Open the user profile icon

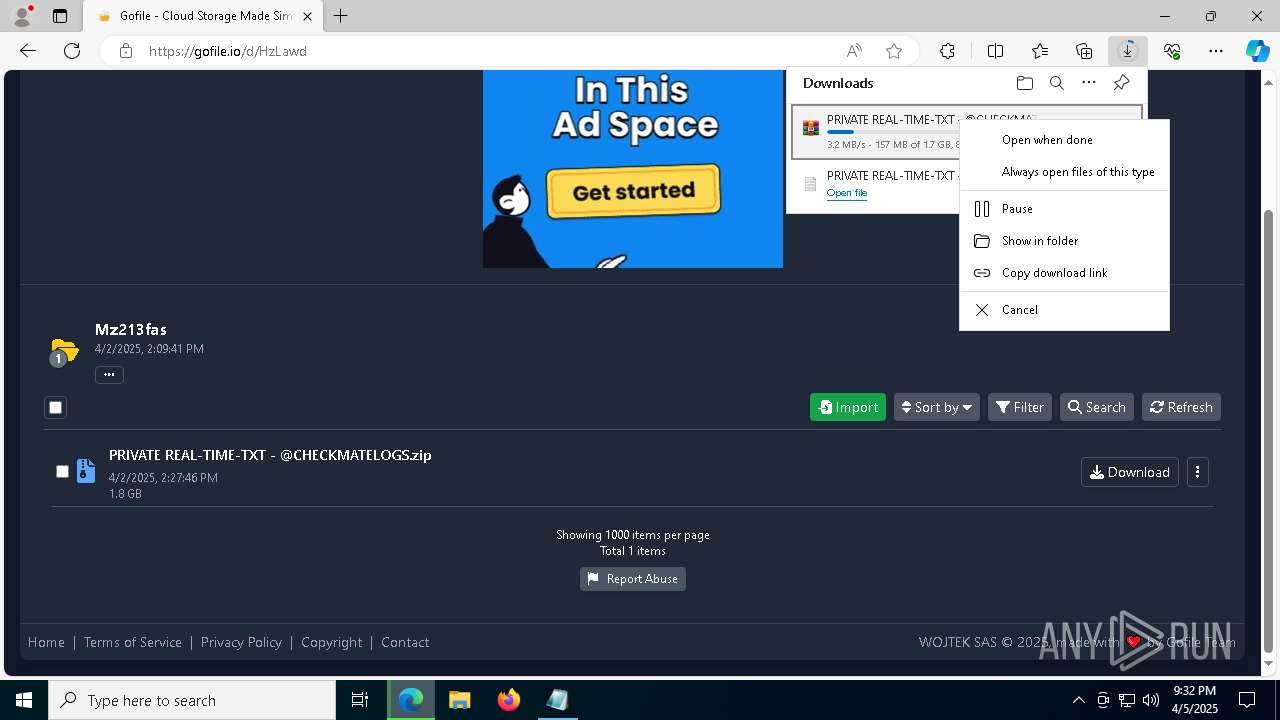click(22, 16)
